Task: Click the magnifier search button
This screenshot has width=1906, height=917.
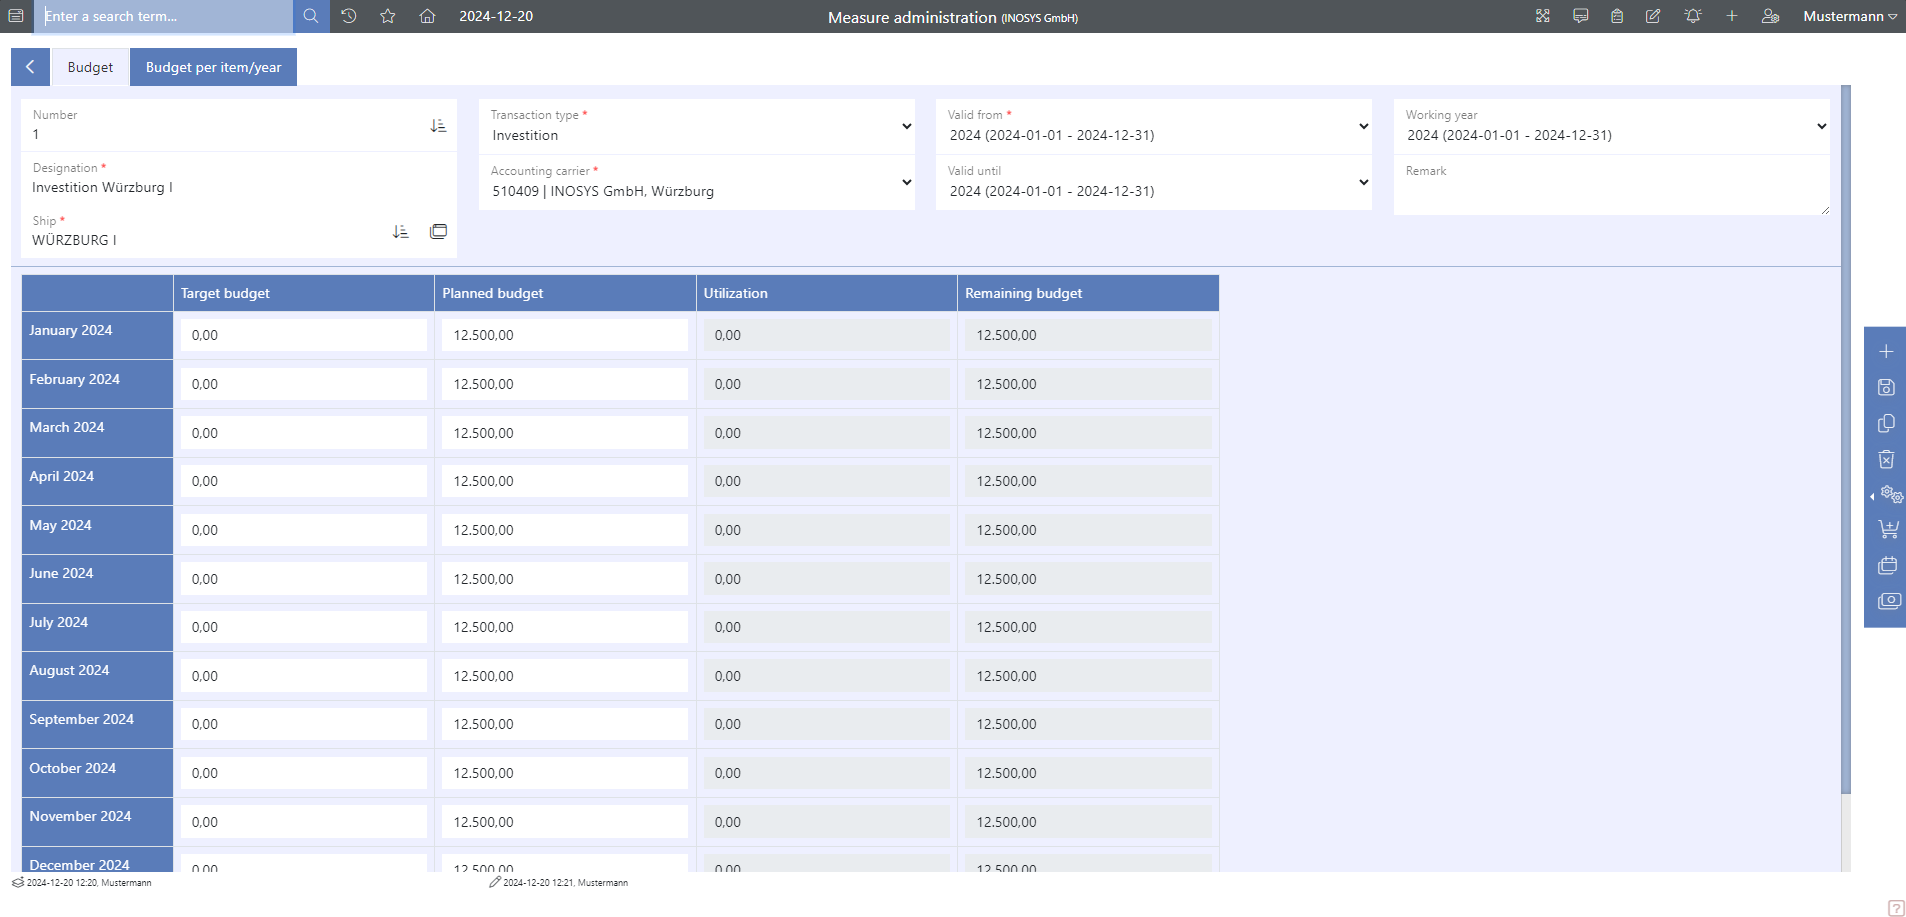Action: pos(311,16)
